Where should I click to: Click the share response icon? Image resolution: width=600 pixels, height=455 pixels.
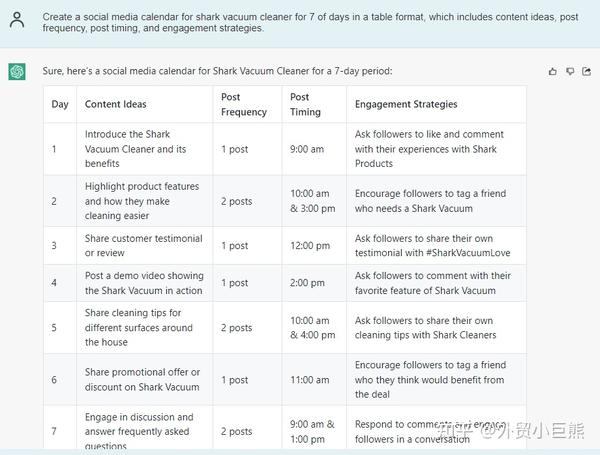coord(586,72)
